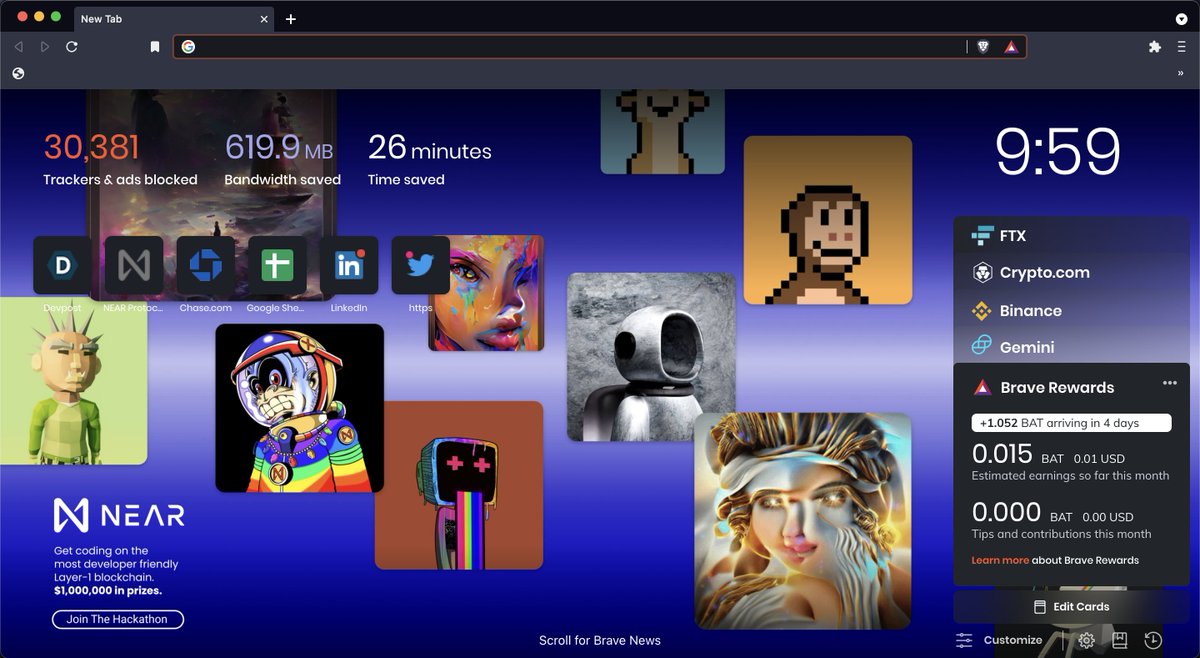
Task: Open the Devpost shortcut tile
Action: pos(63,265)
